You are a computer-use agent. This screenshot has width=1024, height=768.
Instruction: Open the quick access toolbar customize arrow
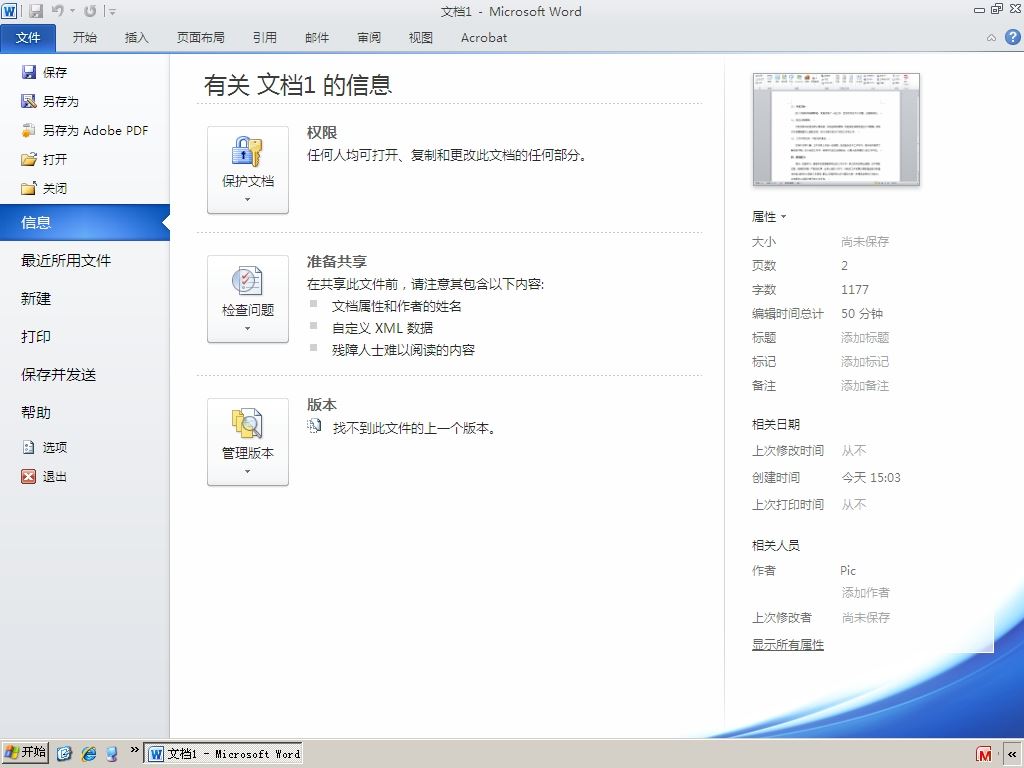point(112,12)
